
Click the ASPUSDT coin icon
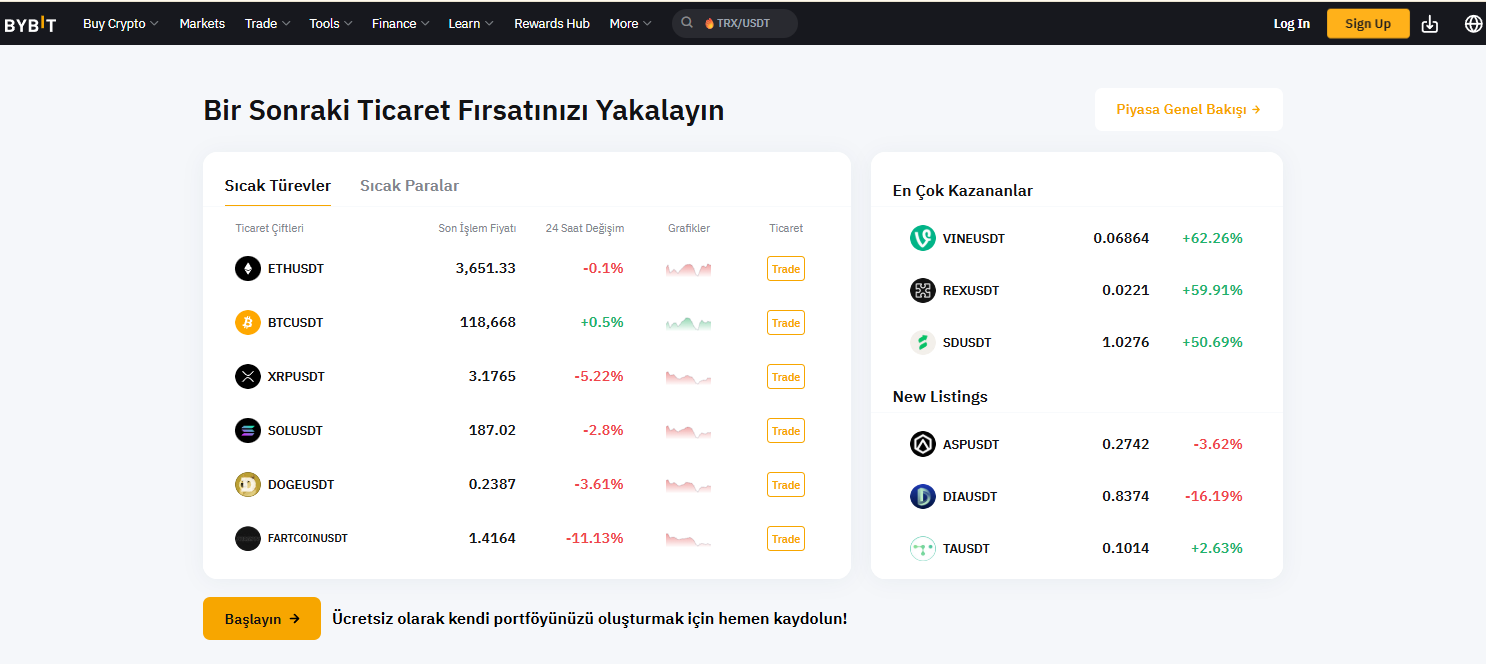[x=922, y=444]
